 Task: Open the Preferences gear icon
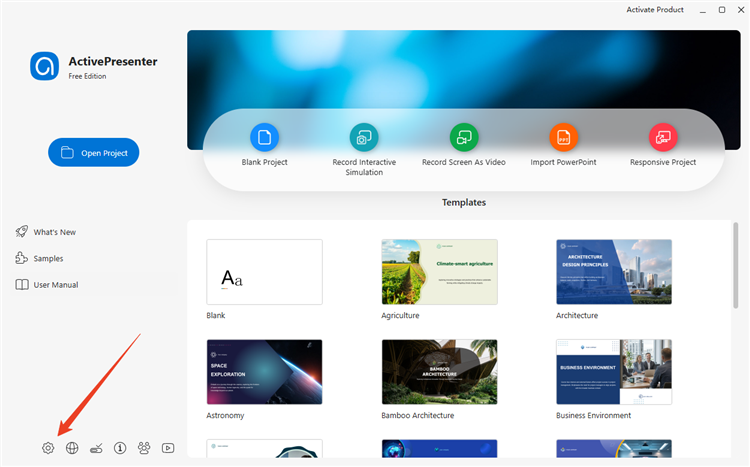tap(48, 448)
